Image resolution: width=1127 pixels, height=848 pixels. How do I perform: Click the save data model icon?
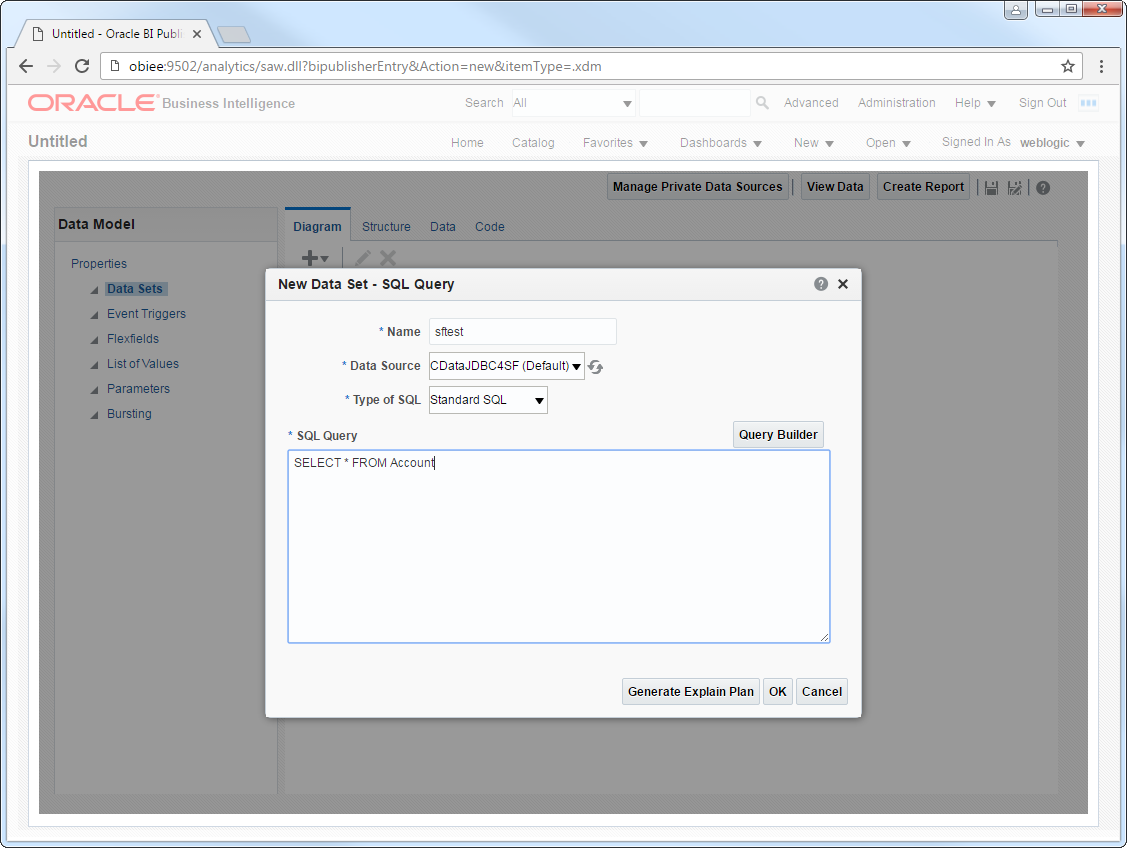pyautogui.click(x=991, y=188)
